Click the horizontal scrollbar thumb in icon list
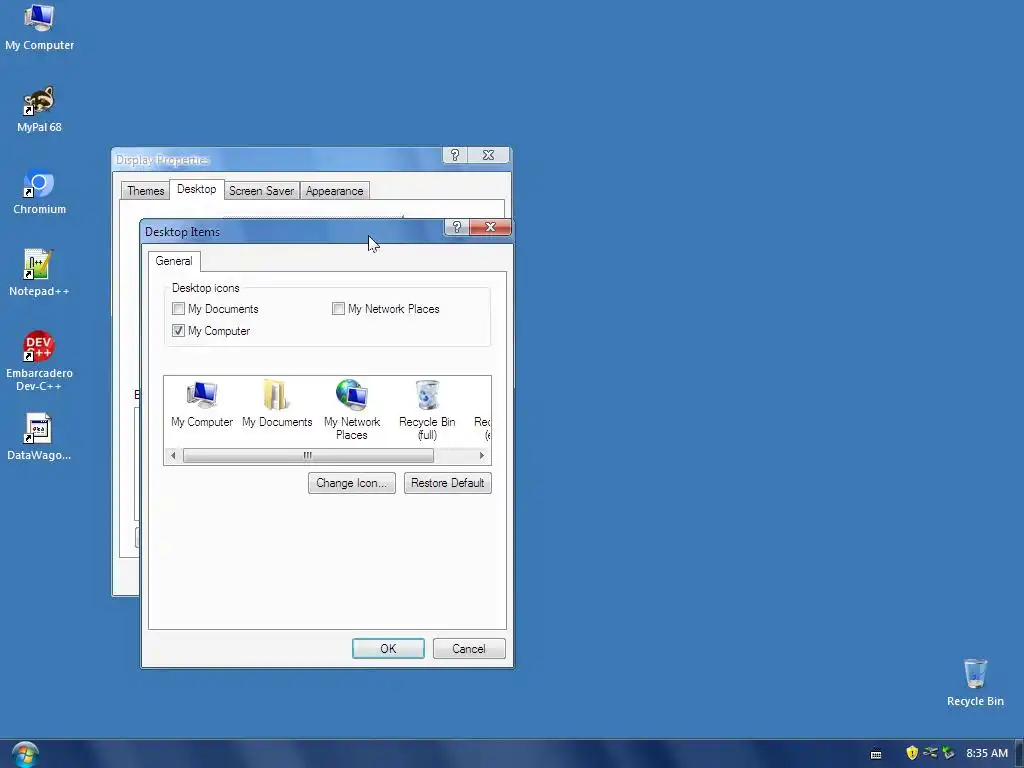 [308, 456]
